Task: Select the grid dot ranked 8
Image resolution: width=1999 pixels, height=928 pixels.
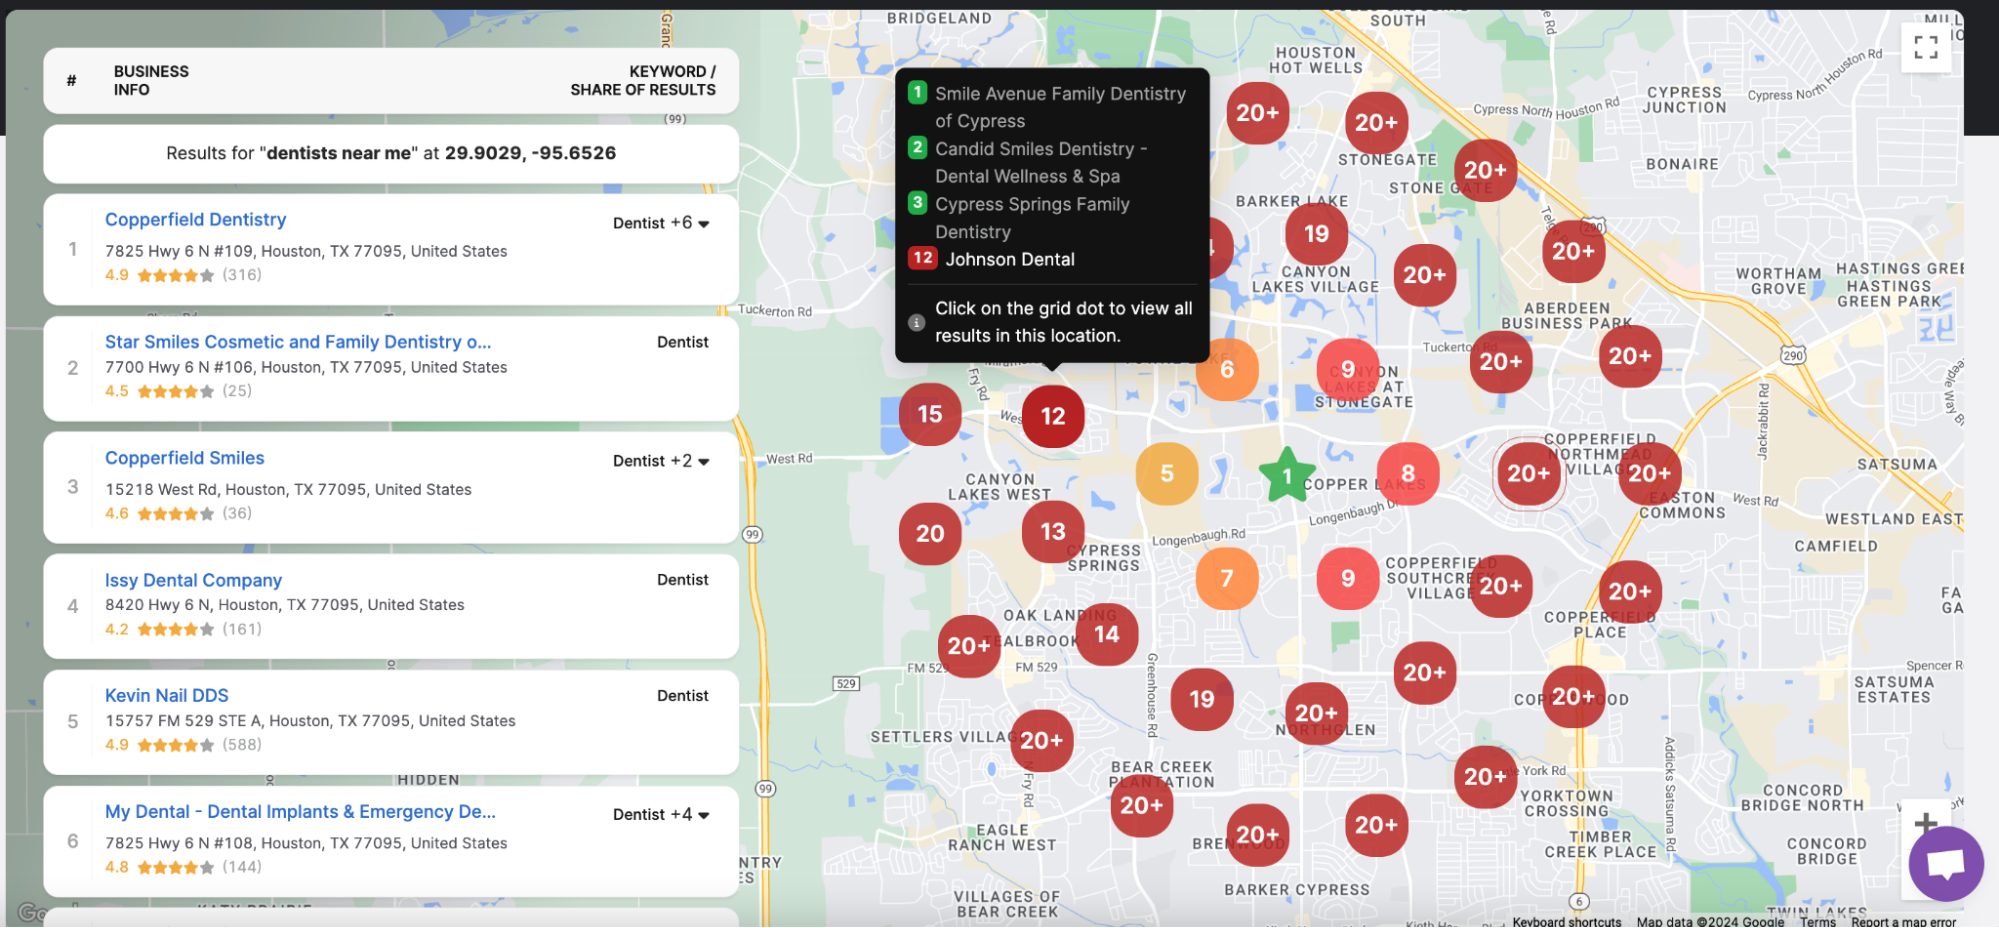Action: tap(1407, 473)
